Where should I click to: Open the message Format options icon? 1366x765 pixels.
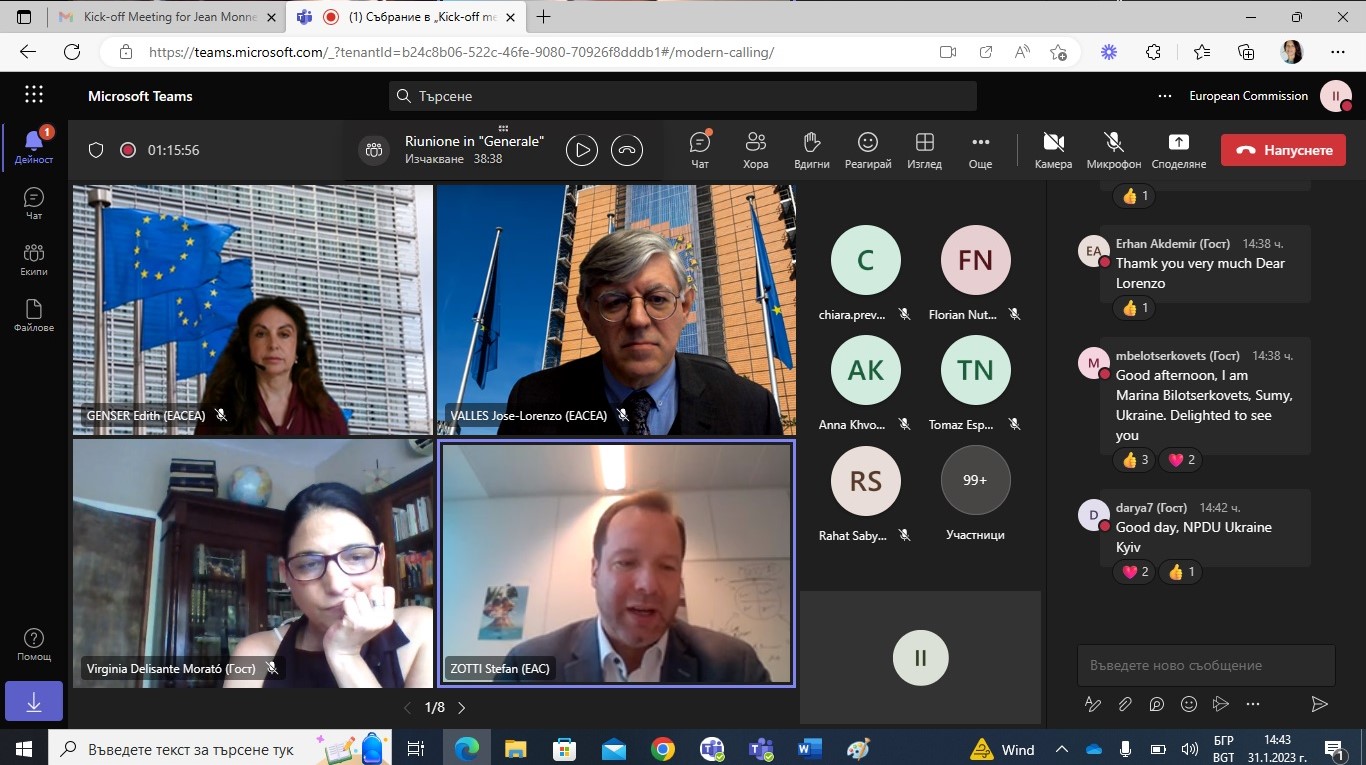tap(1093, 704)
